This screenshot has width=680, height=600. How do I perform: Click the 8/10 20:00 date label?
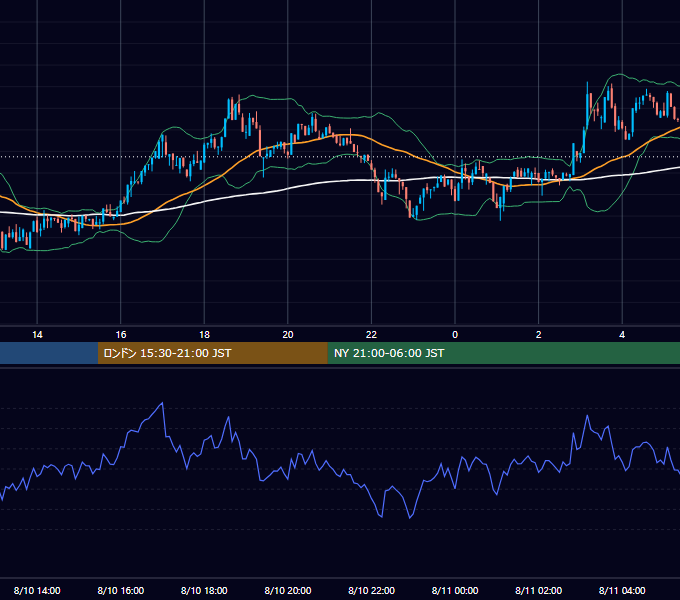(x=288, y=590)
